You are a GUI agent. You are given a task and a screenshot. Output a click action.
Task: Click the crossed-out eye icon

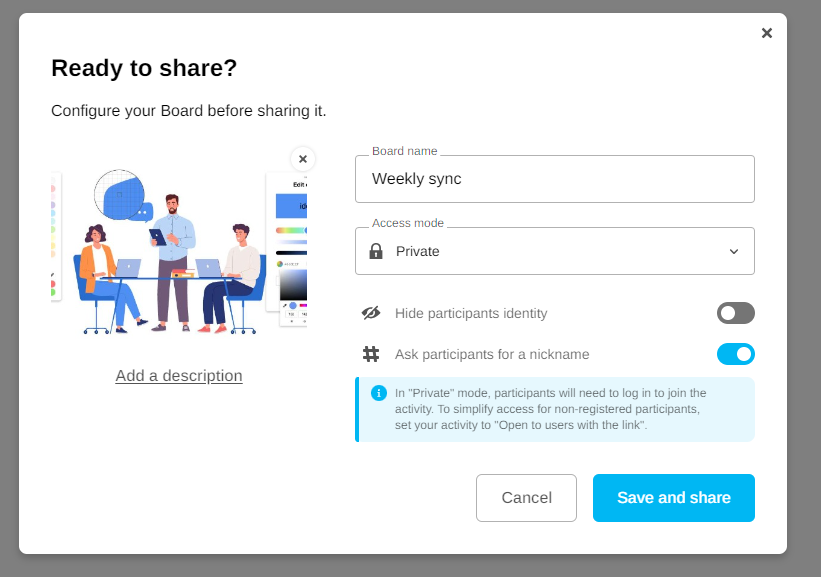point(371,313)
